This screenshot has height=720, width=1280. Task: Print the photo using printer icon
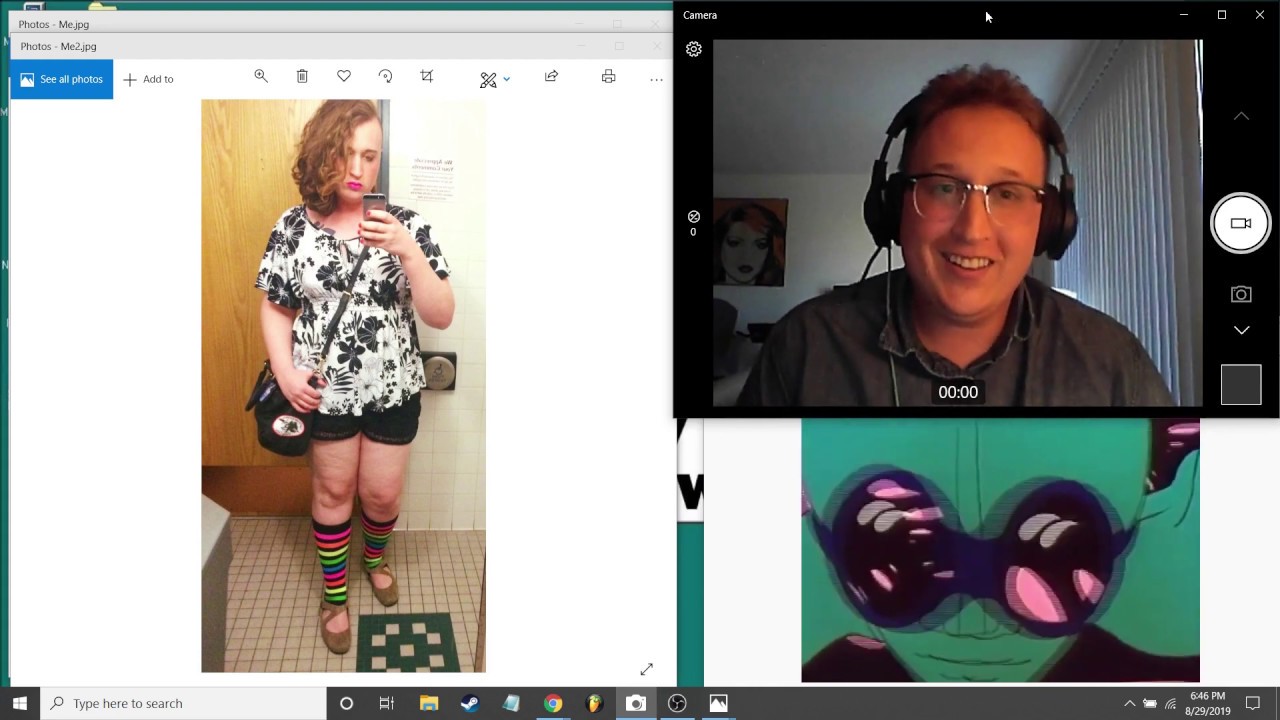608,77
